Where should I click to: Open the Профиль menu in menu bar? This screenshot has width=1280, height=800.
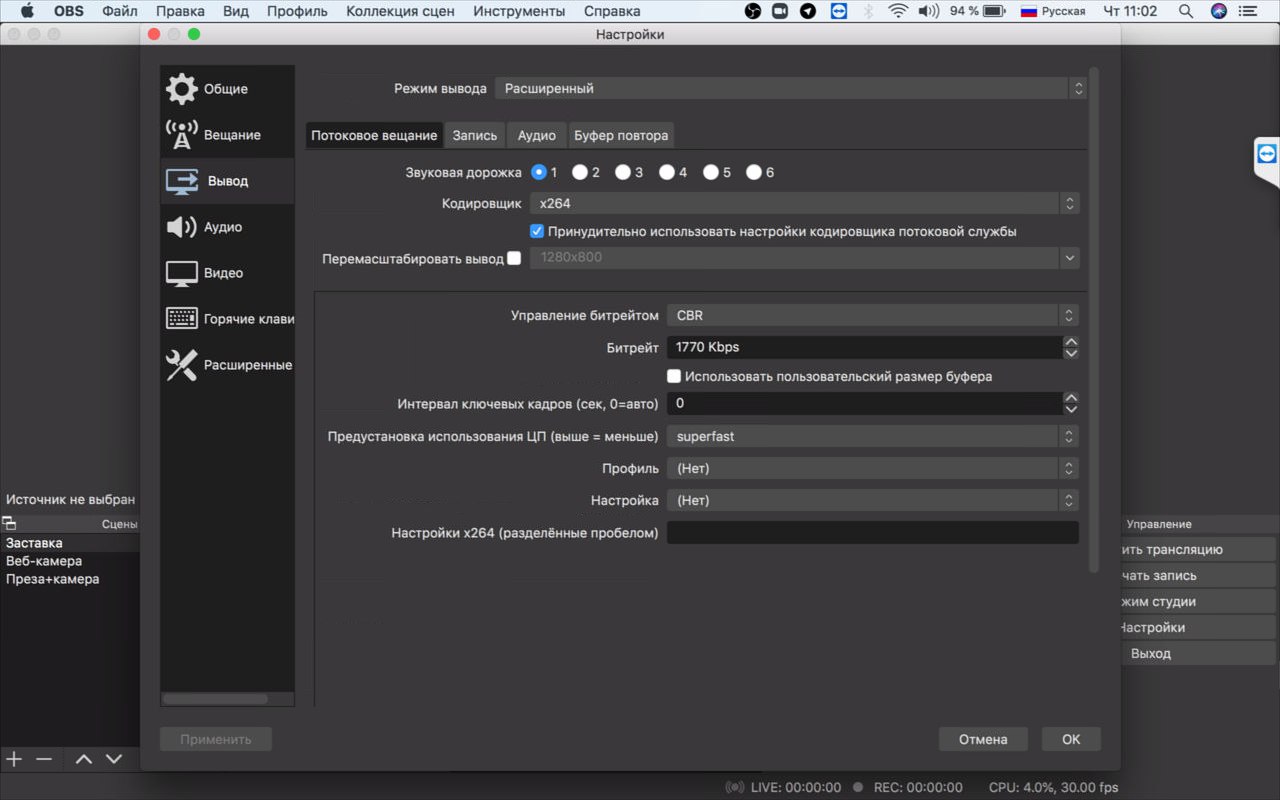(297, 11)
